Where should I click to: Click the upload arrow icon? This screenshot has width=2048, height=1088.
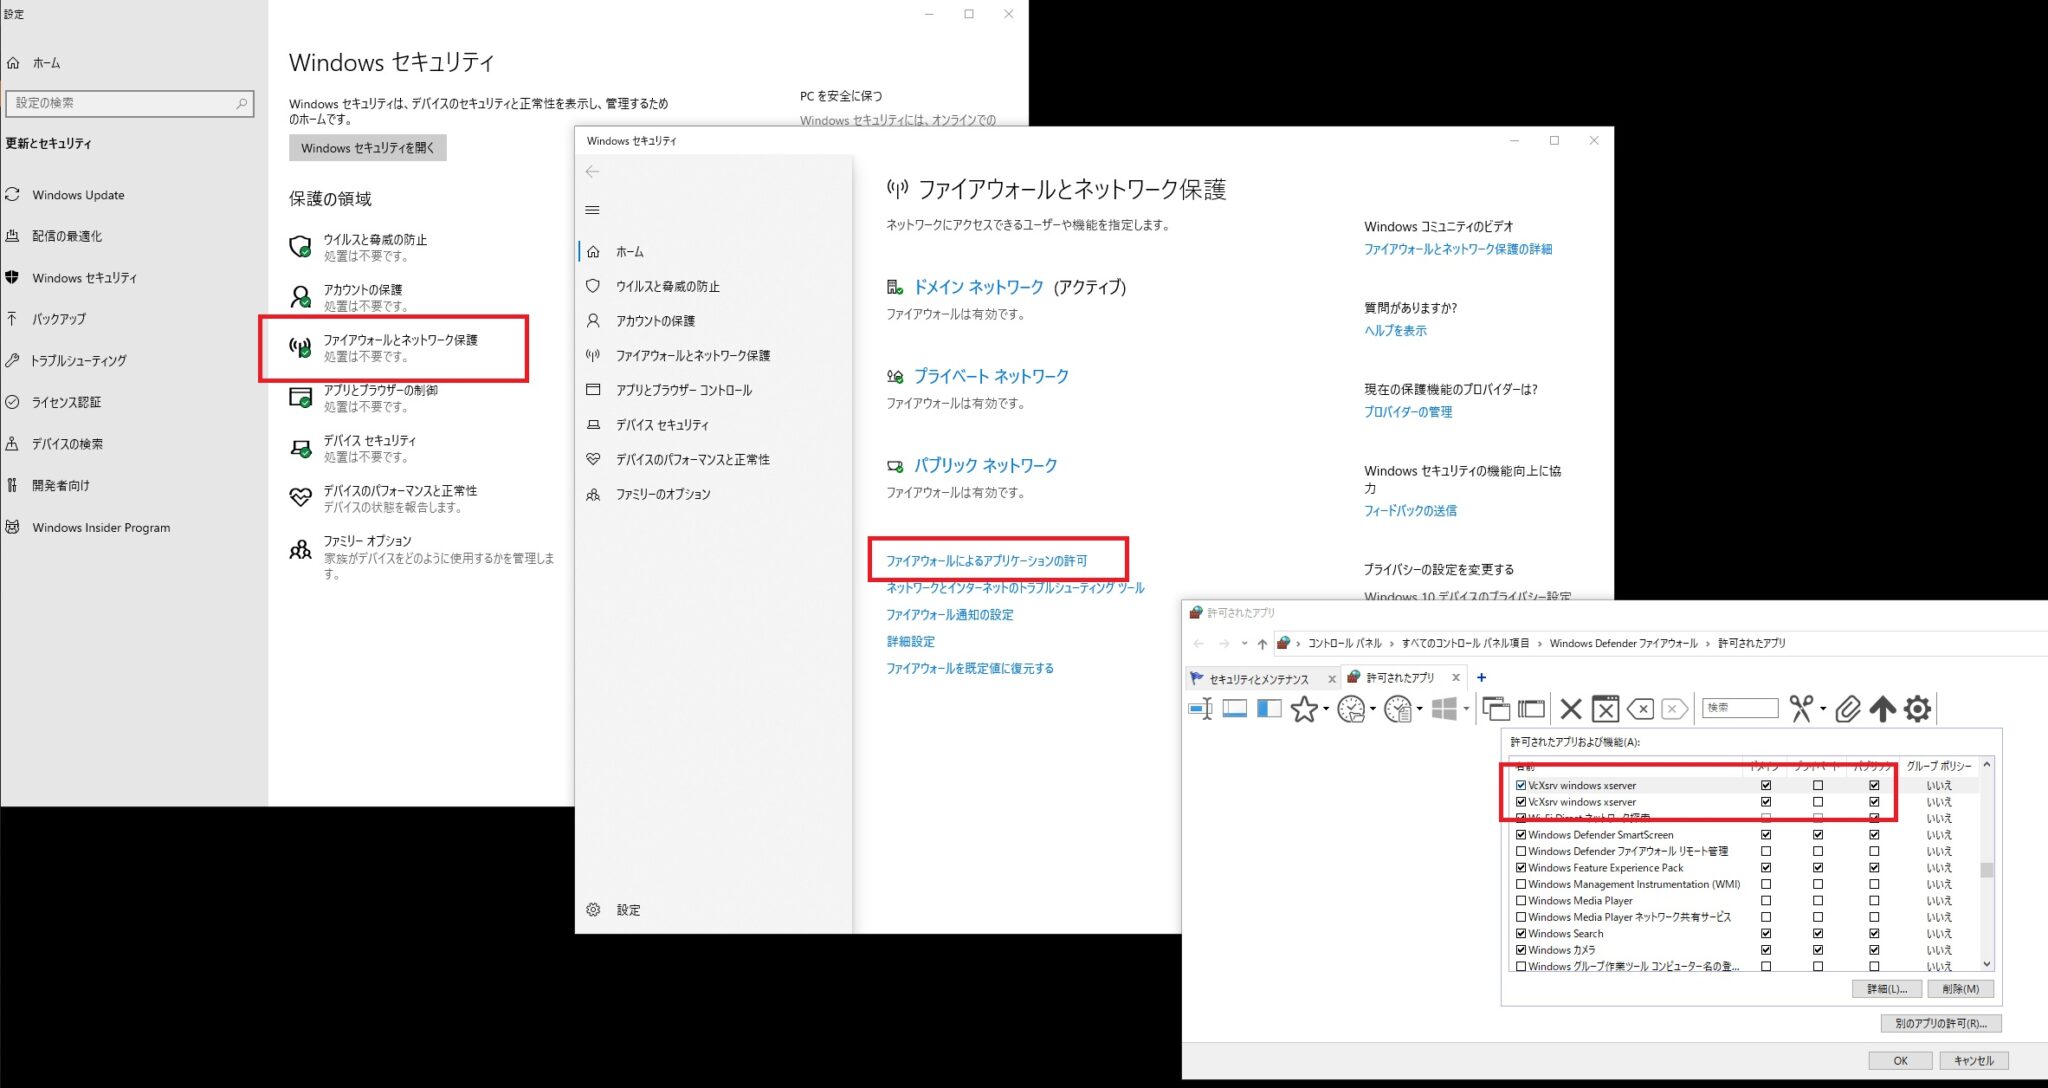pyautogui.click(x=1881, y=710)
